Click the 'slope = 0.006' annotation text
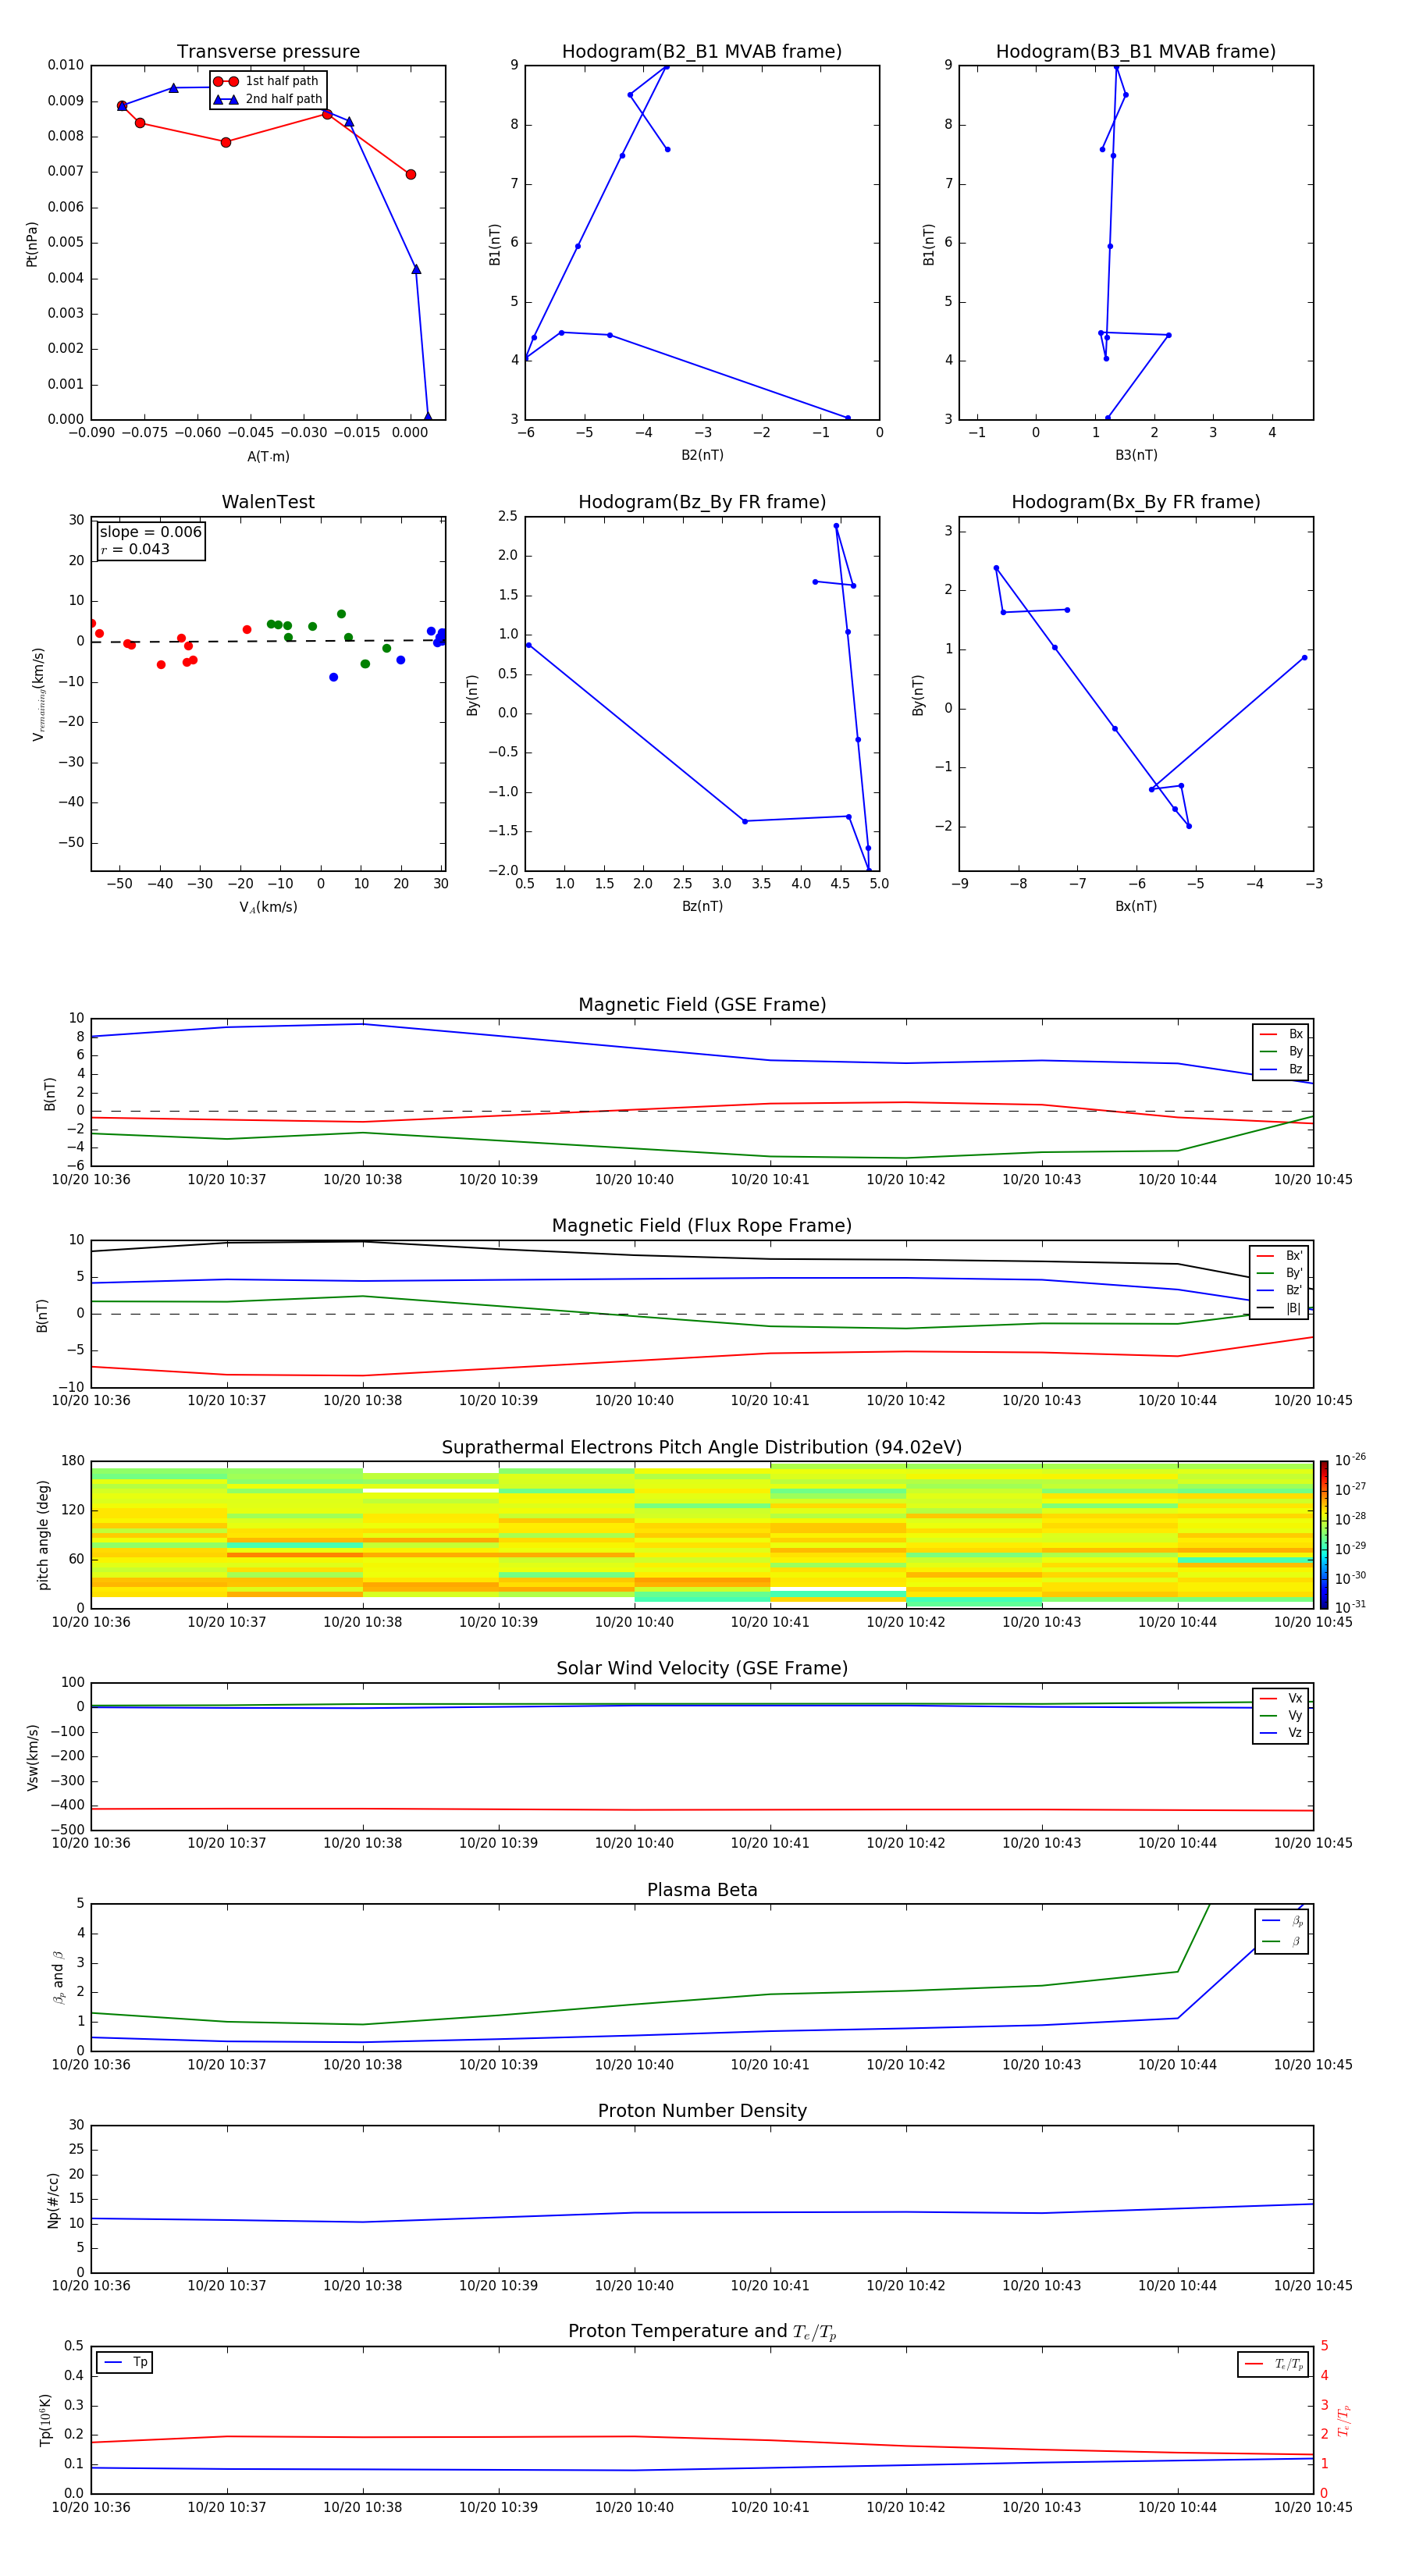This screenshot has width=1405, height=2576. click(x=150, y=532)
